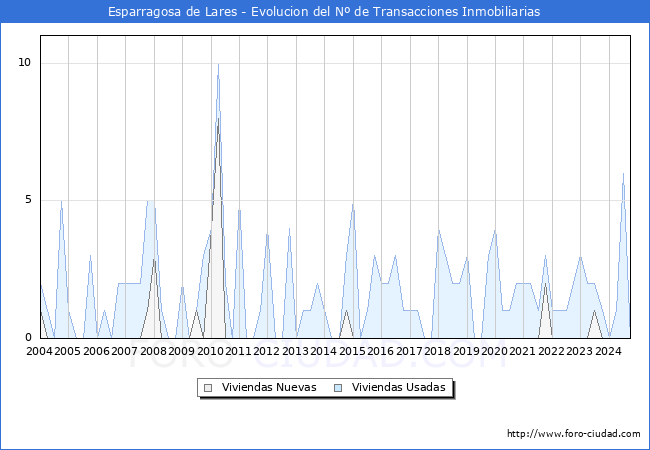Click the Viviendas Nuevas legend color swatch
Screen dimensions: 650x450
(208, 388)
